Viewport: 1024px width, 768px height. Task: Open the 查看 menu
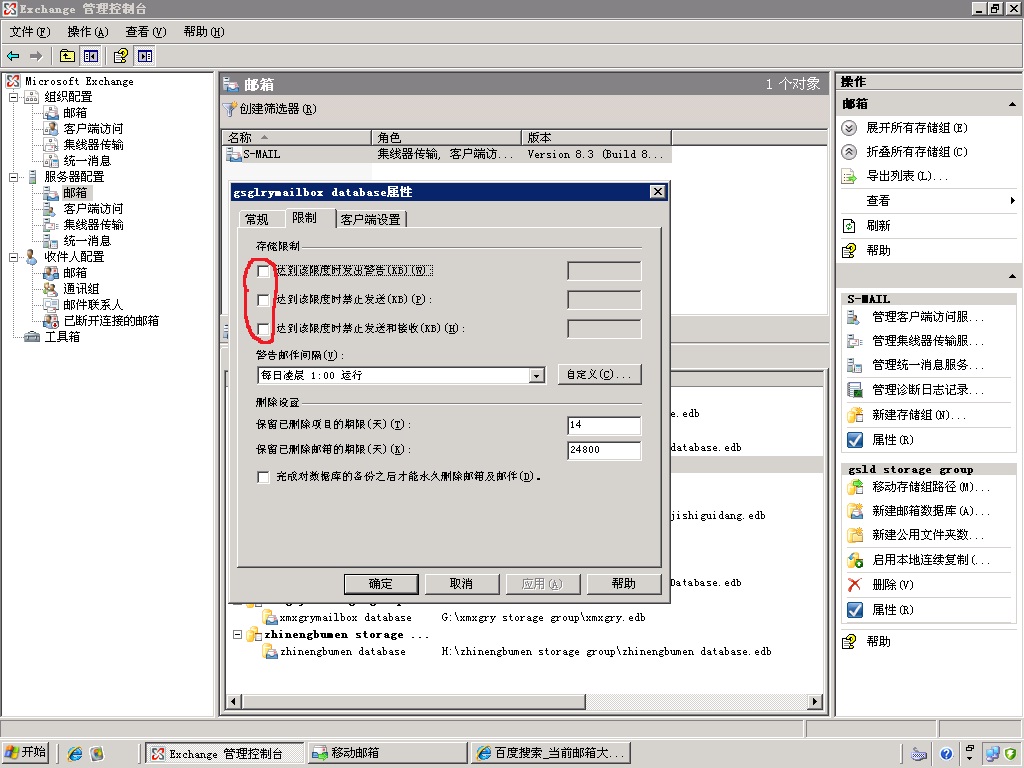click(146, 32)
